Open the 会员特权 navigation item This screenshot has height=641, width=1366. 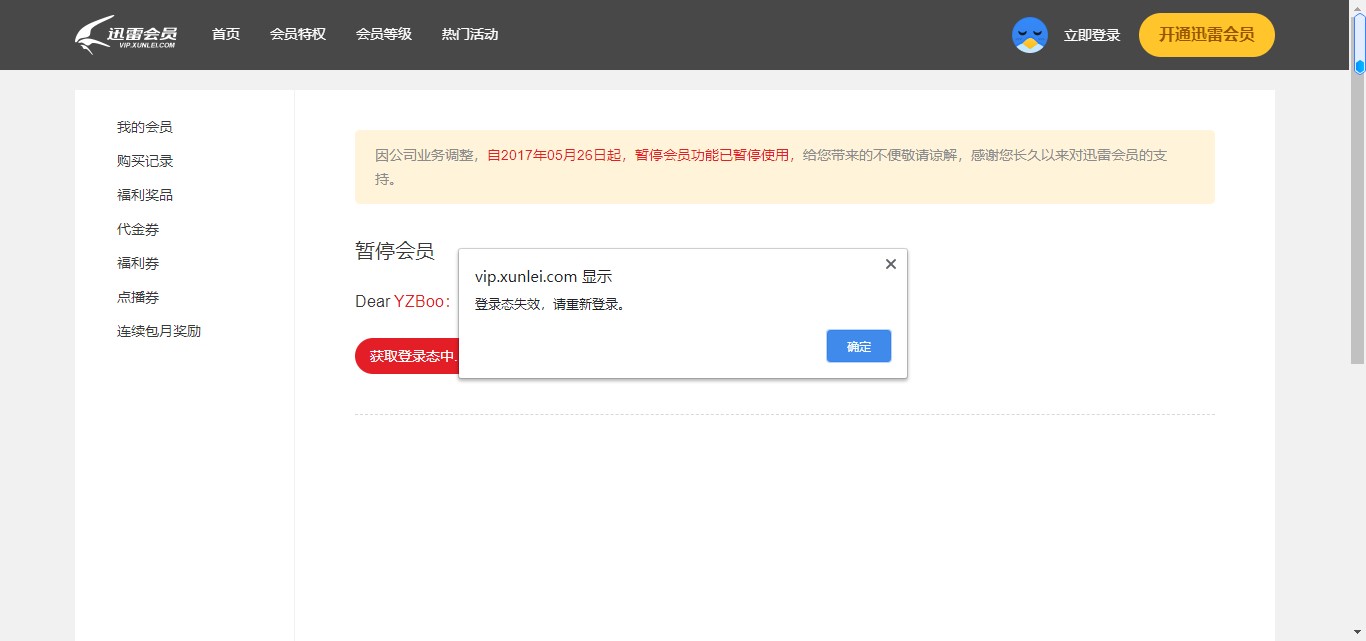[297, 33]
